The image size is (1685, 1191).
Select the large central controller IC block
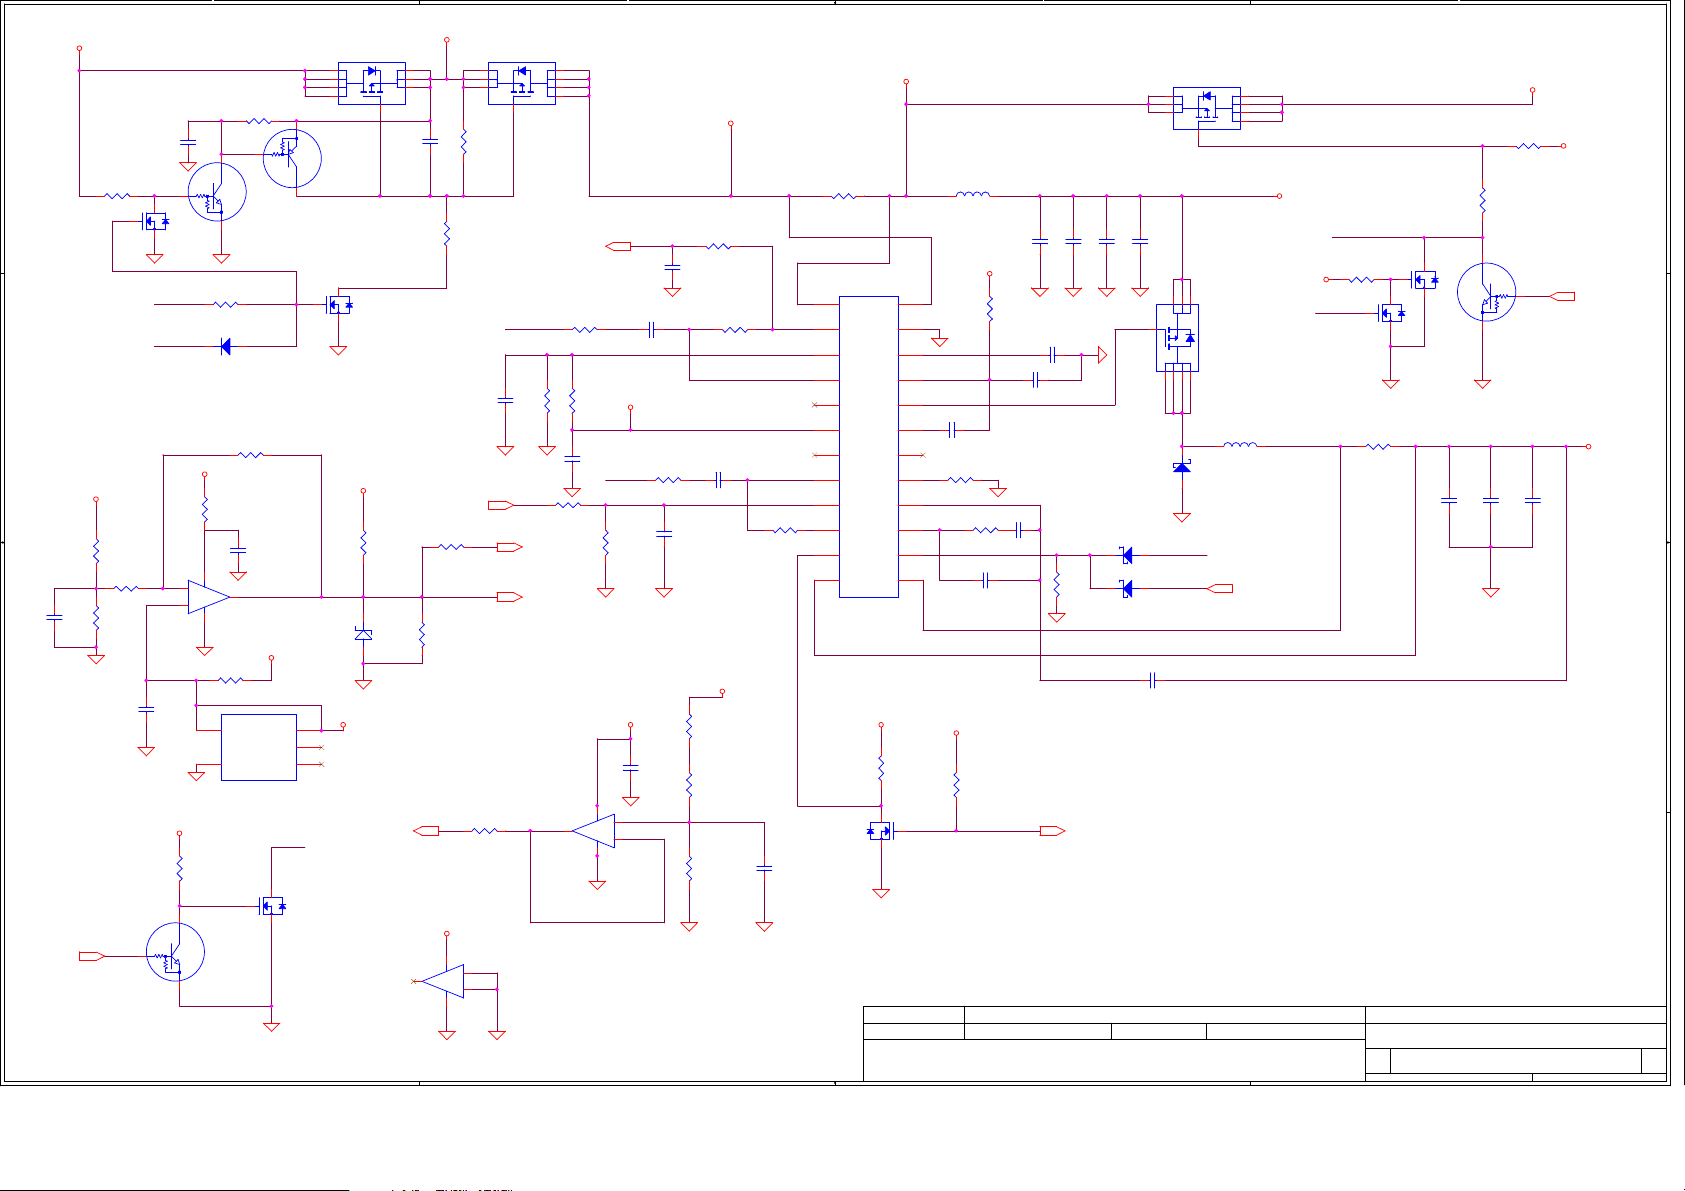(868, 446)
